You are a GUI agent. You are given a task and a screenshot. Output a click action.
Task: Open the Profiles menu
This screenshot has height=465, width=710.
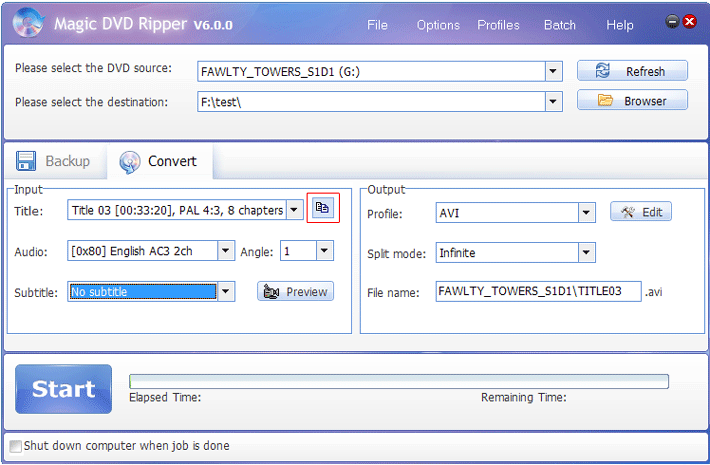pos(498,25)
